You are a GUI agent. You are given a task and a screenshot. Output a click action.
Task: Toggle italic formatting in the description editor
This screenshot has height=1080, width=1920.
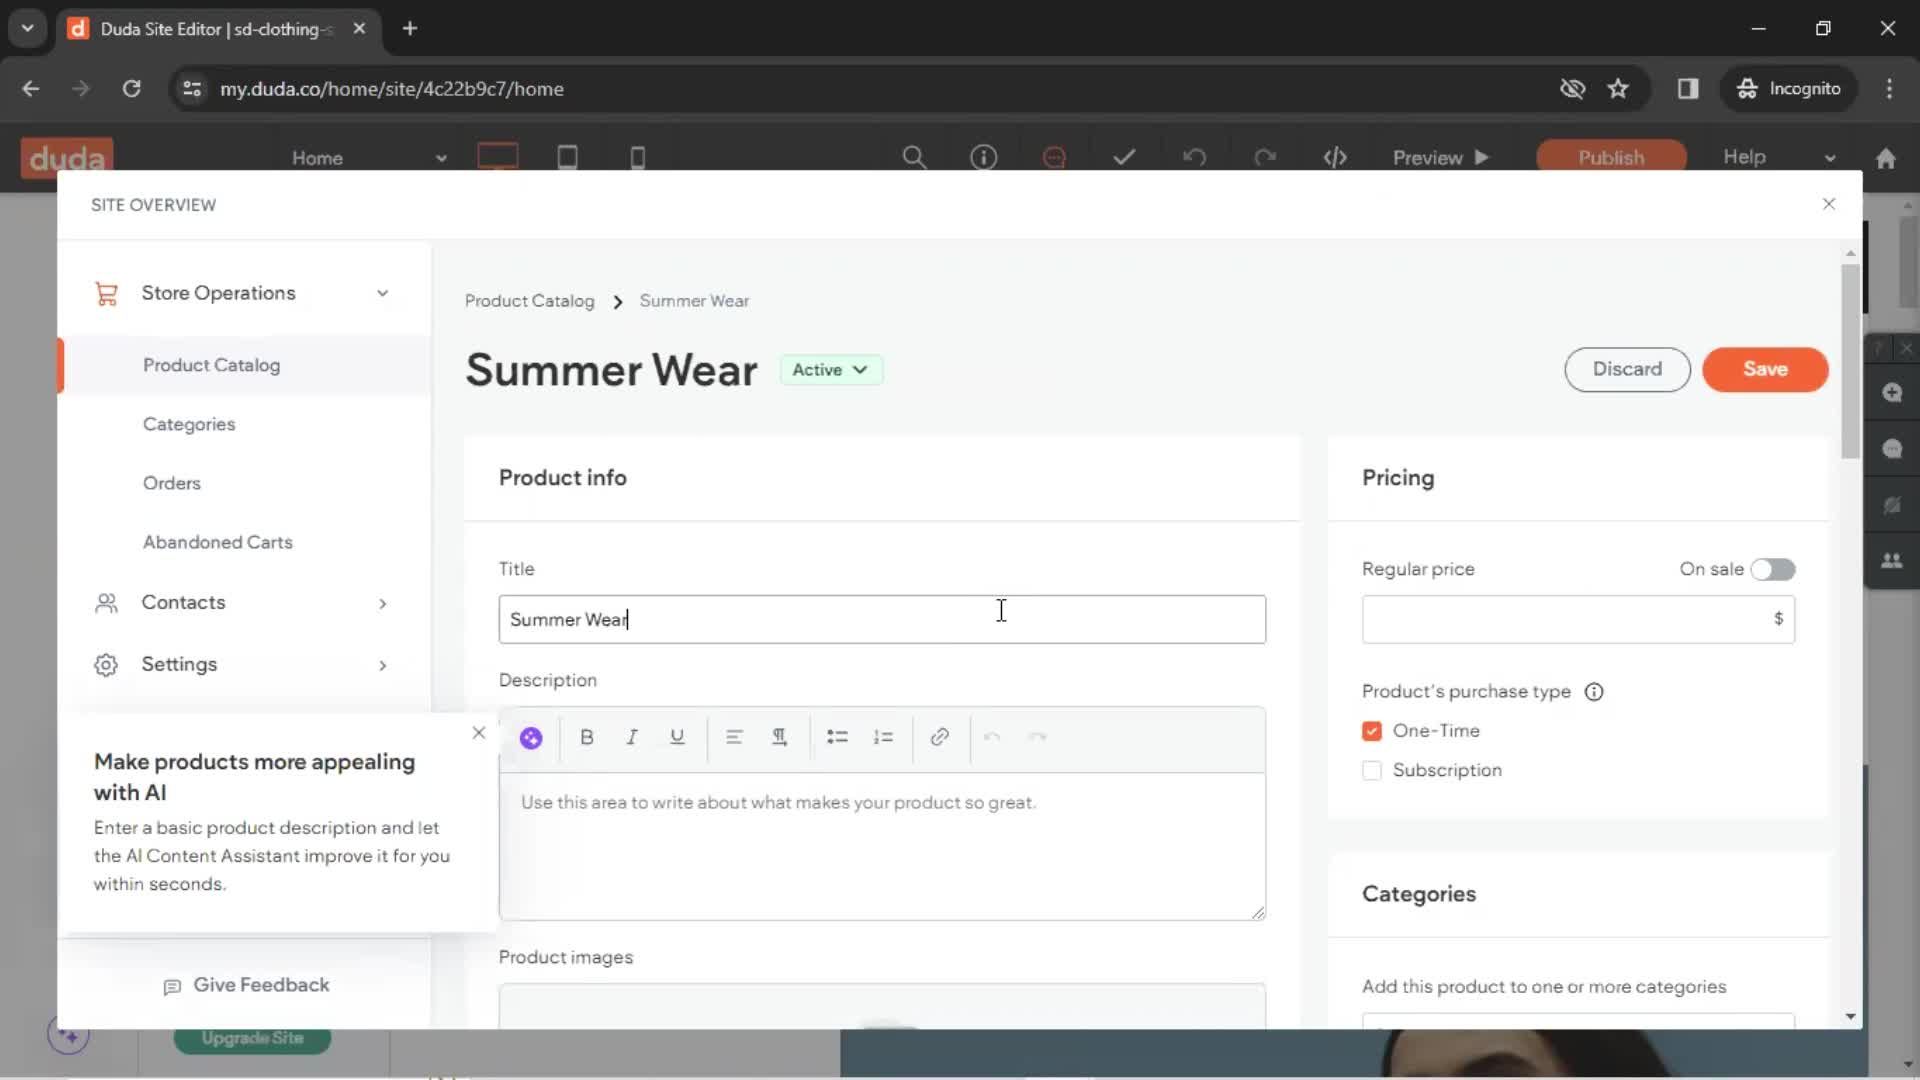click(x=632, y=737)
